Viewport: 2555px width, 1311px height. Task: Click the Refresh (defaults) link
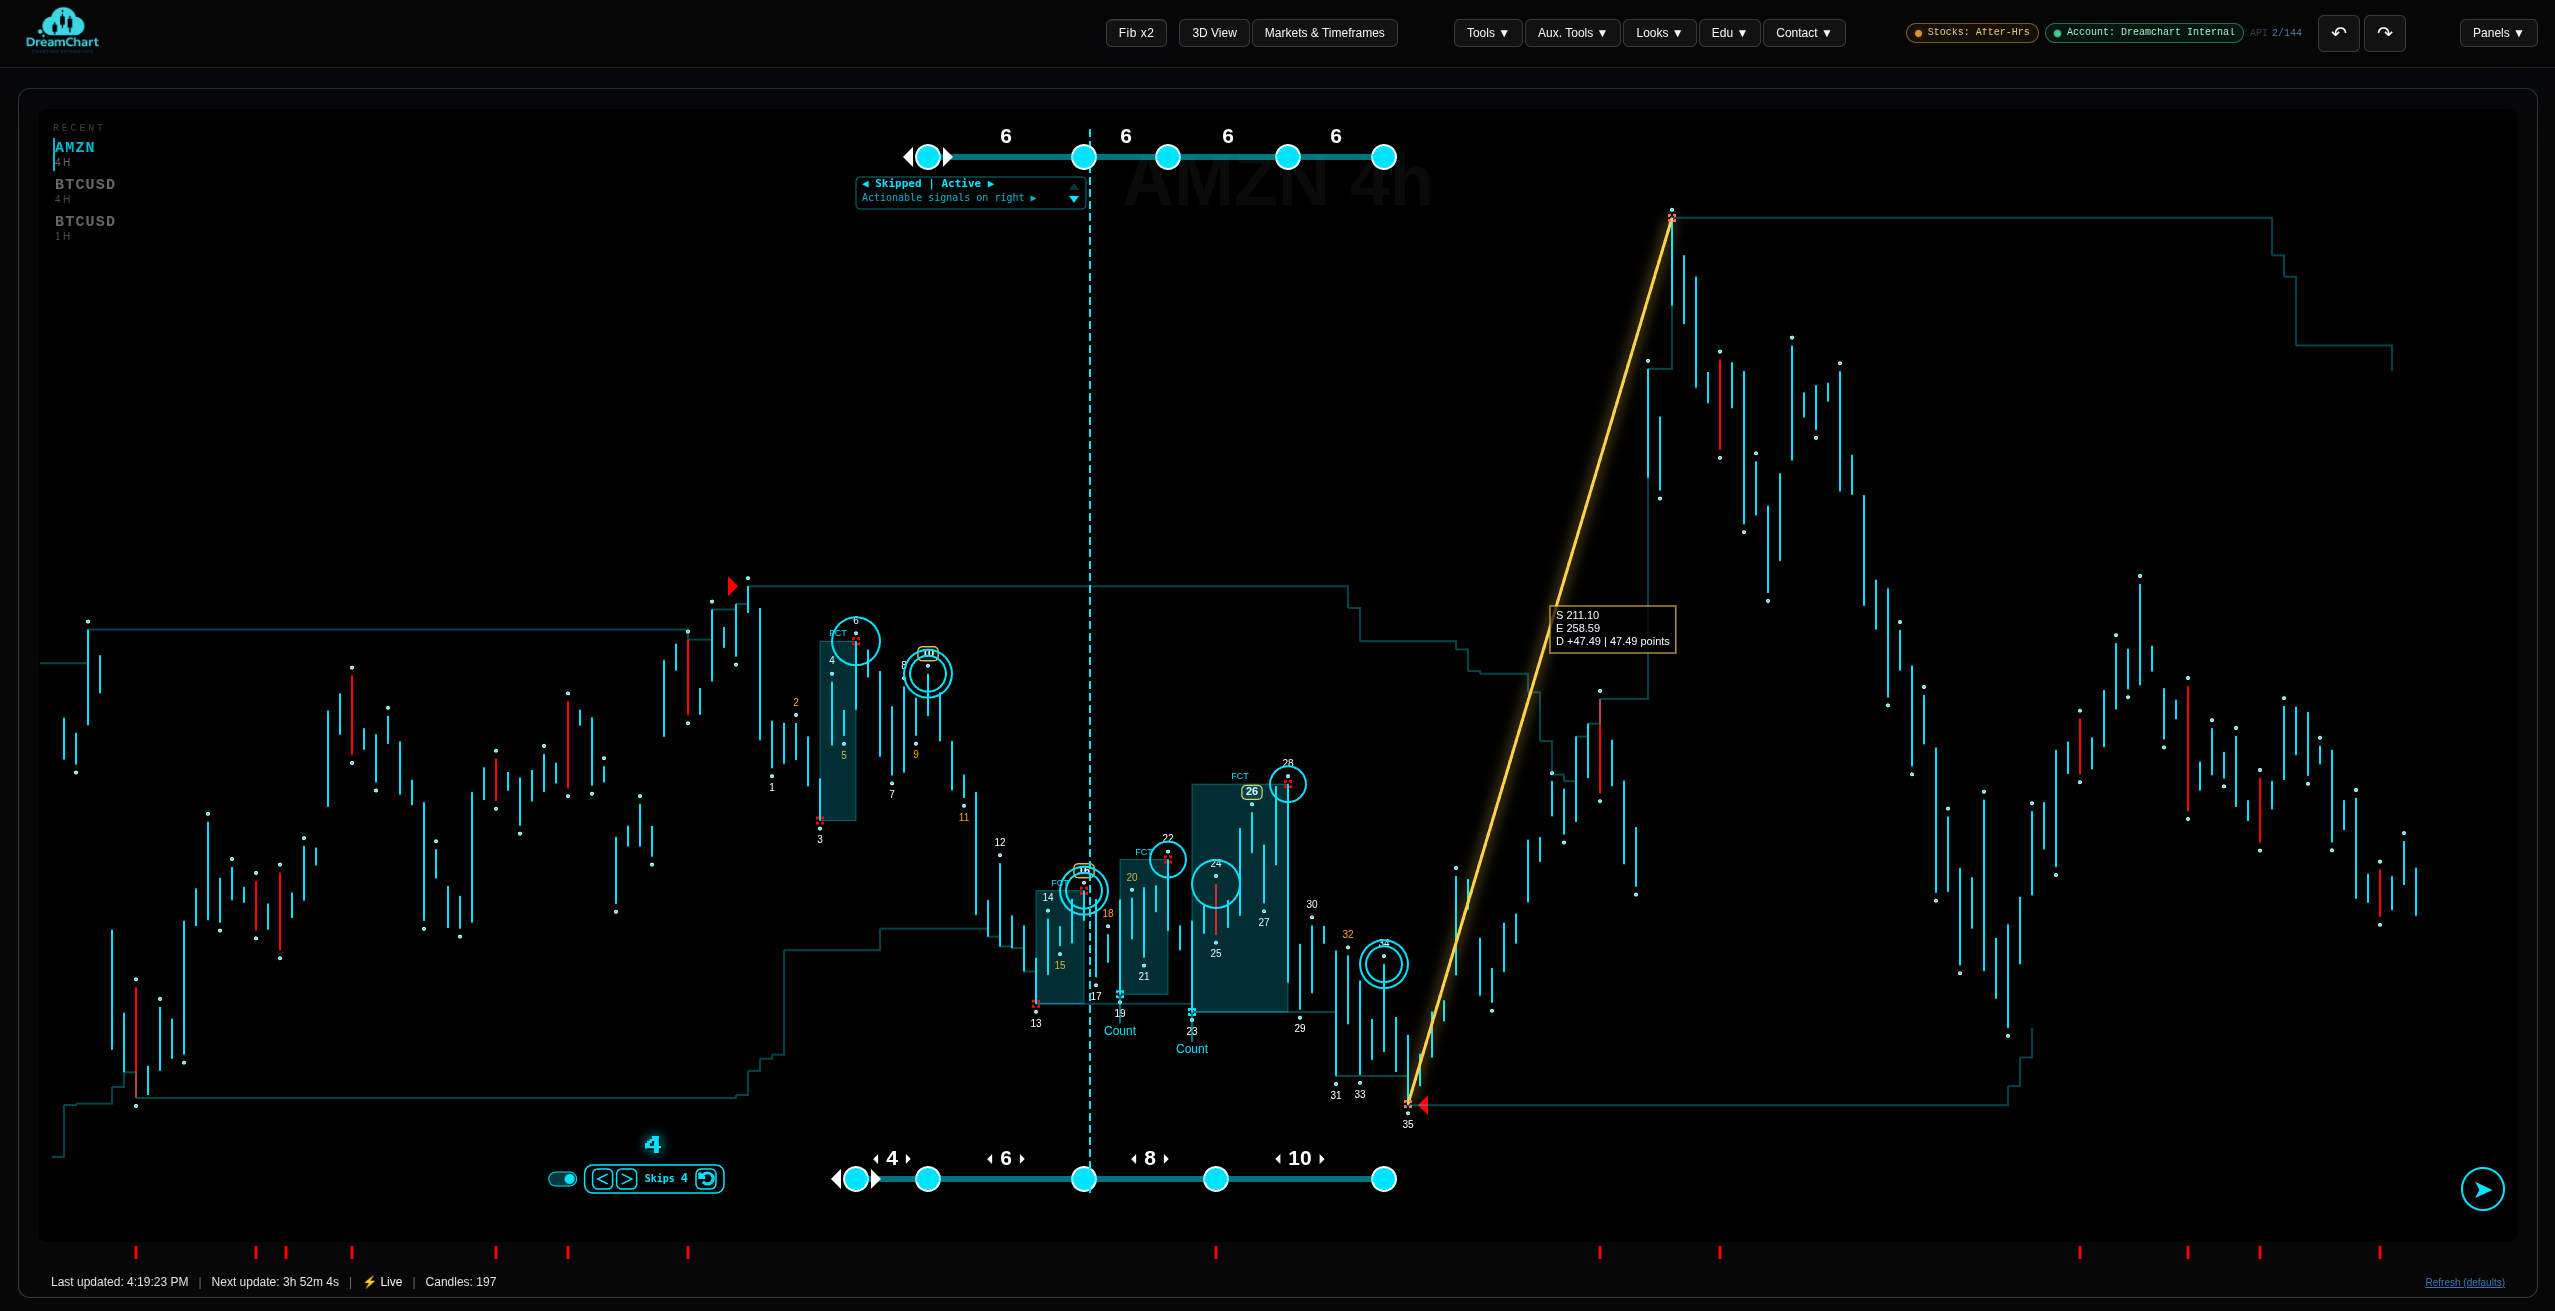[x=2464, y=1282]
